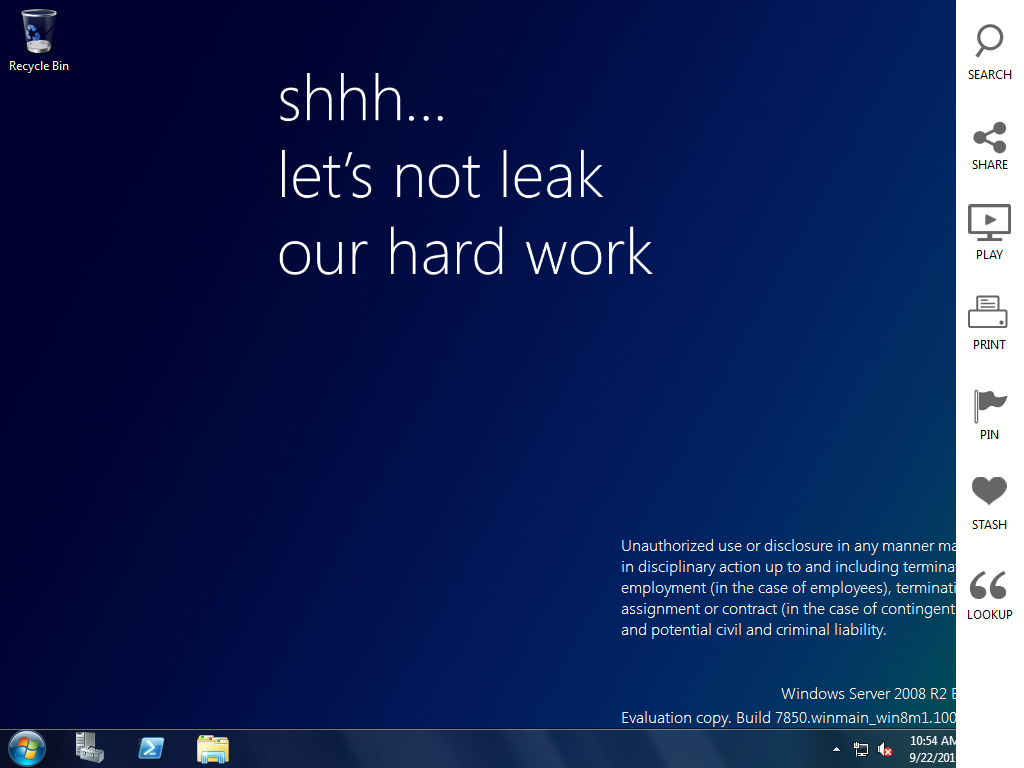Show hidden tray icons arrow
The height and width of the screenshot is (768, 1024).
click(x=836, y=749)
